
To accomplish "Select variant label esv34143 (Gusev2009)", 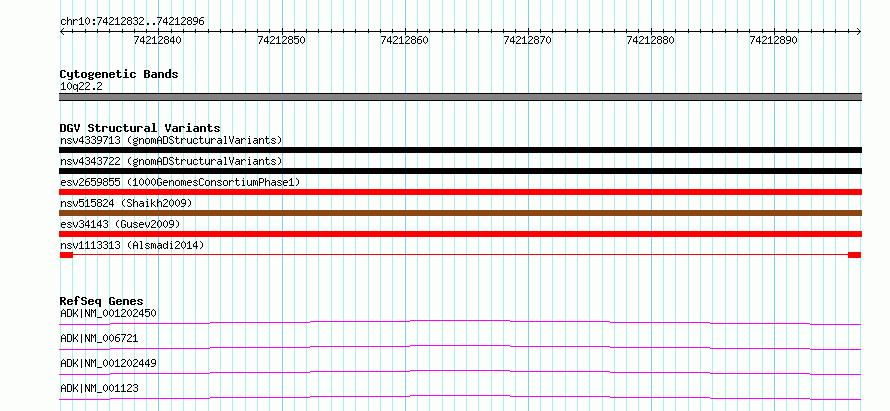I will pos(120,224).
